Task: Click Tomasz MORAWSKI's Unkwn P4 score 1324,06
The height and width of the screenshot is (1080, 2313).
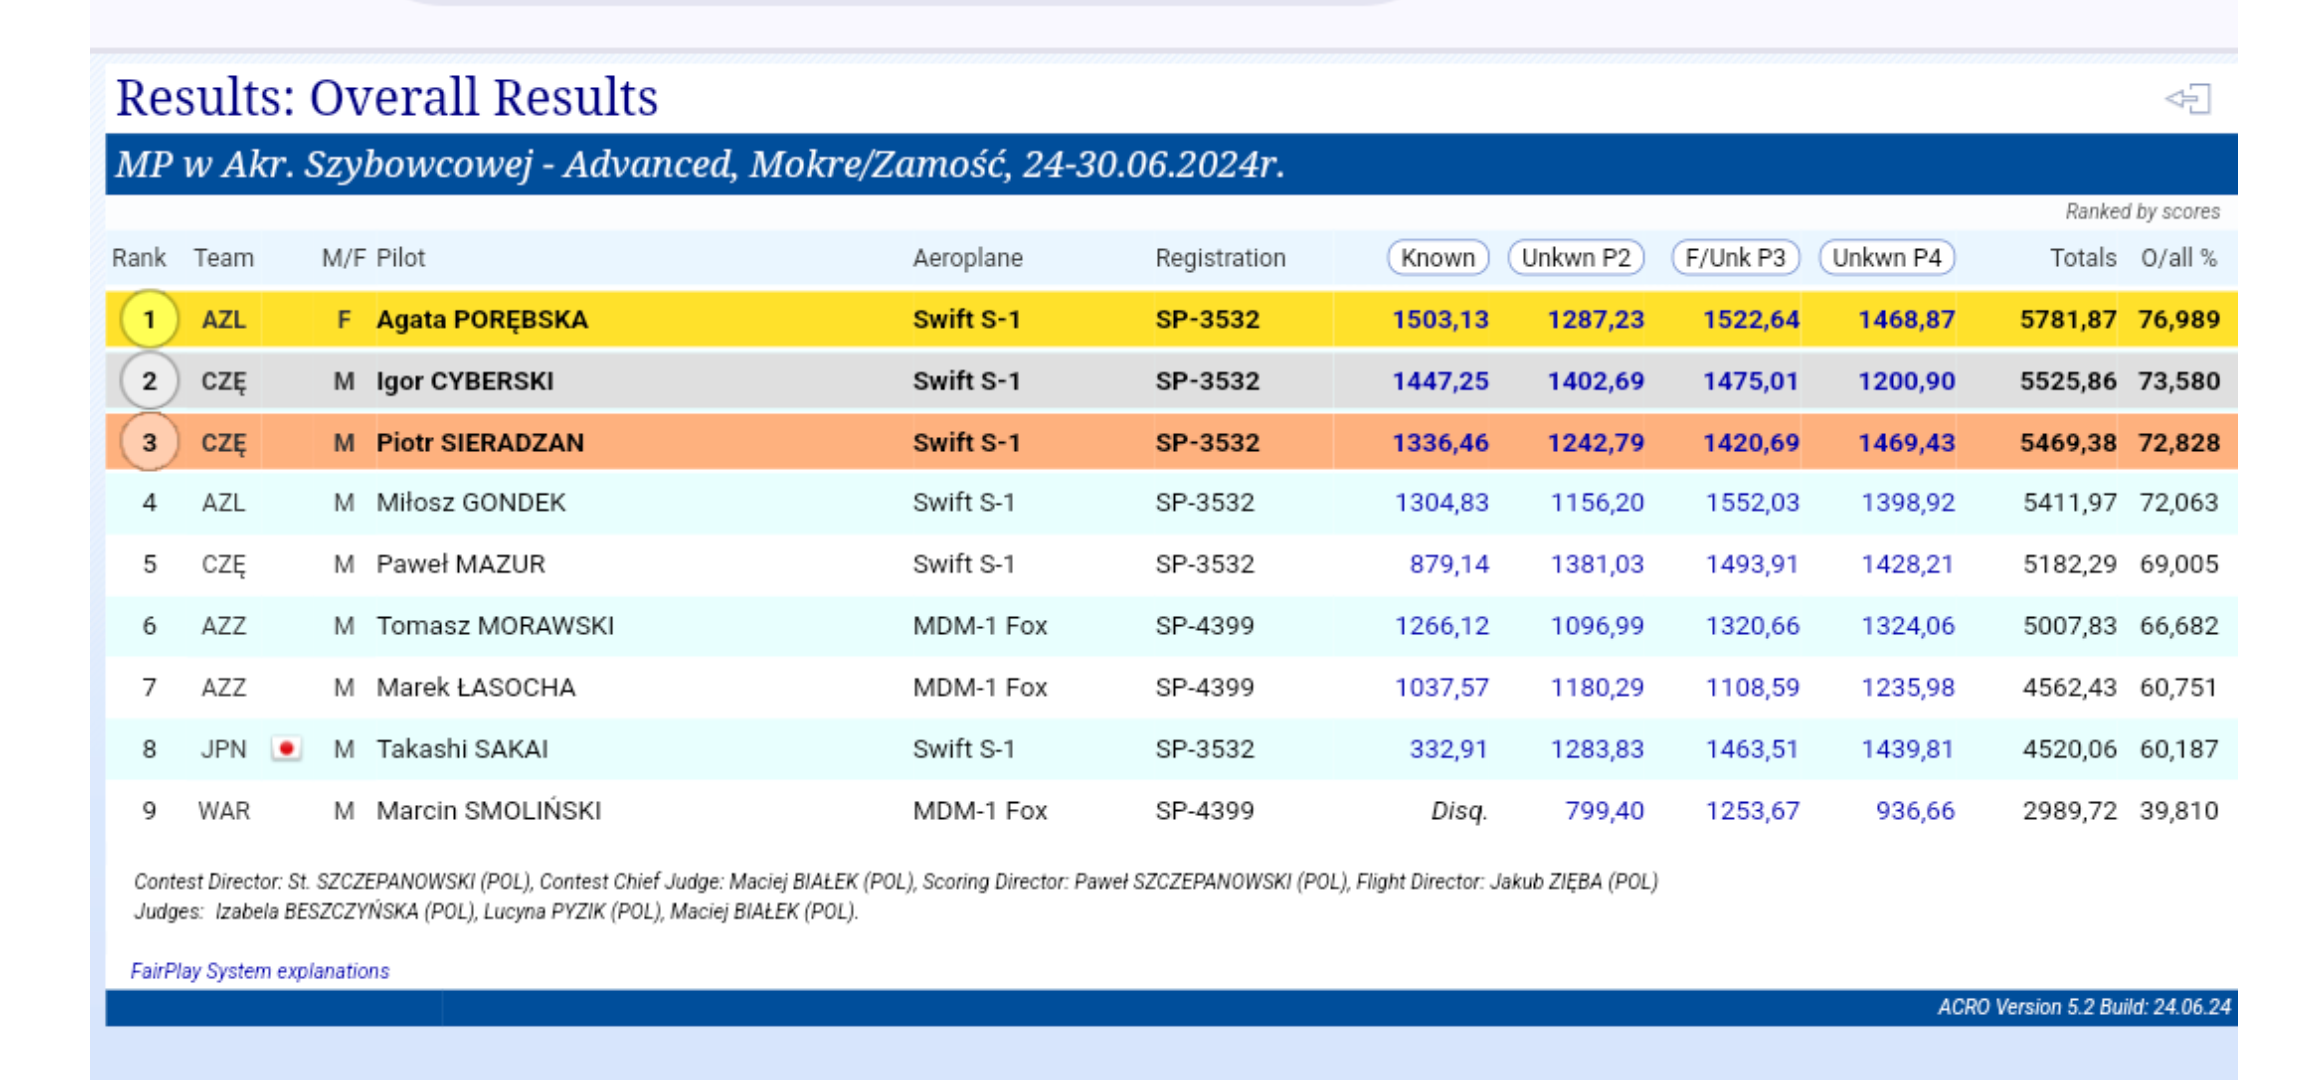Action: [x=1908, y=626]
